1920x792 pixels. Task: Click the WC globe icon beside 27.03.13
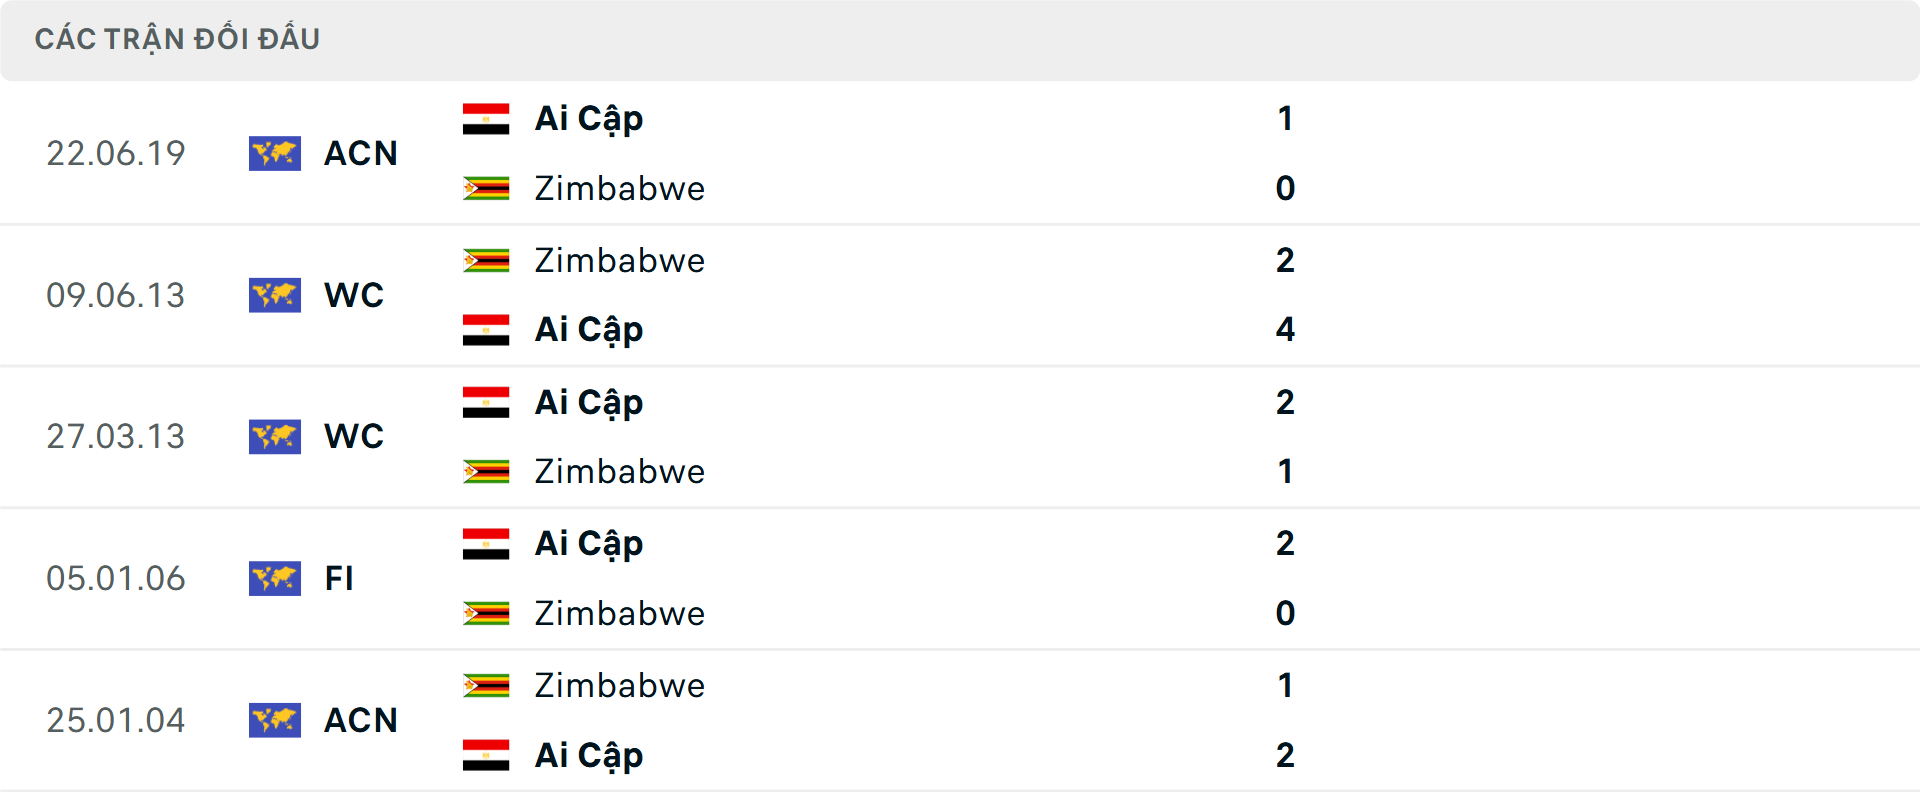click(x=275, y=436)
